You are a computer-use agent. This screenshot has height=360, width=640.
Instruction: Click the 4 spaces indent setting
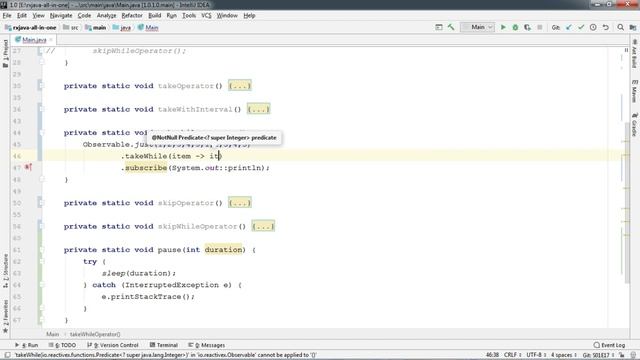[x=564, y=355]
